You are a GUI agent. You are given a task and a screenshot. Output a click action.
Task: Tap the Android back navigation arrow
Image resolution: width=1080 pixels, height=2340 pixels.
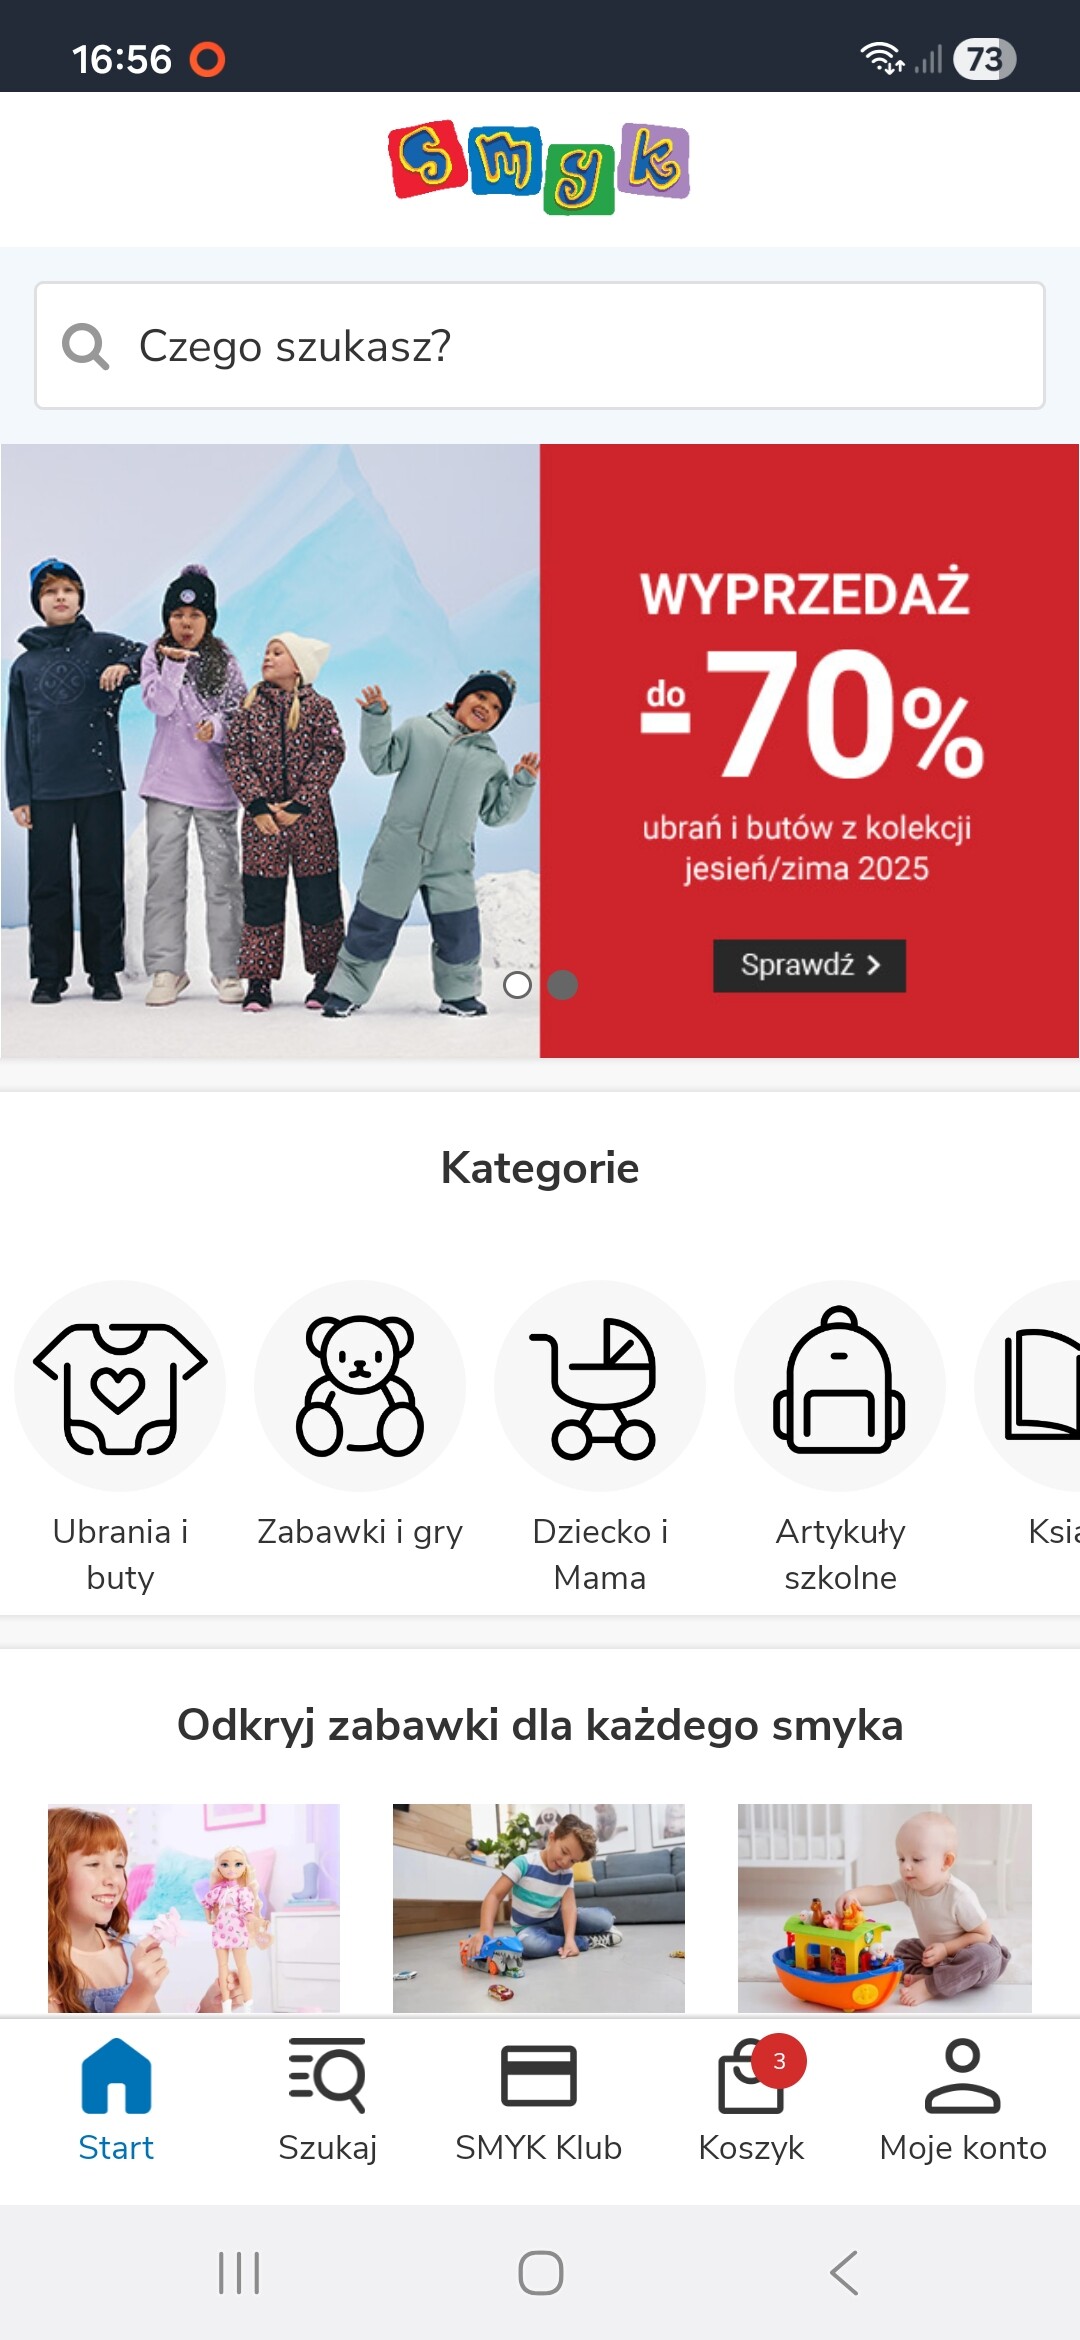pos(844,2273)
